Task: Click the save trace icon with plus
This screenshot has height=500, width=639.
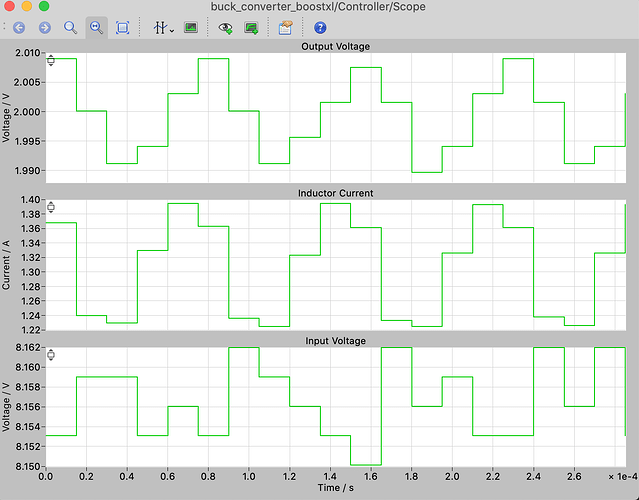Action: (251, 28)
